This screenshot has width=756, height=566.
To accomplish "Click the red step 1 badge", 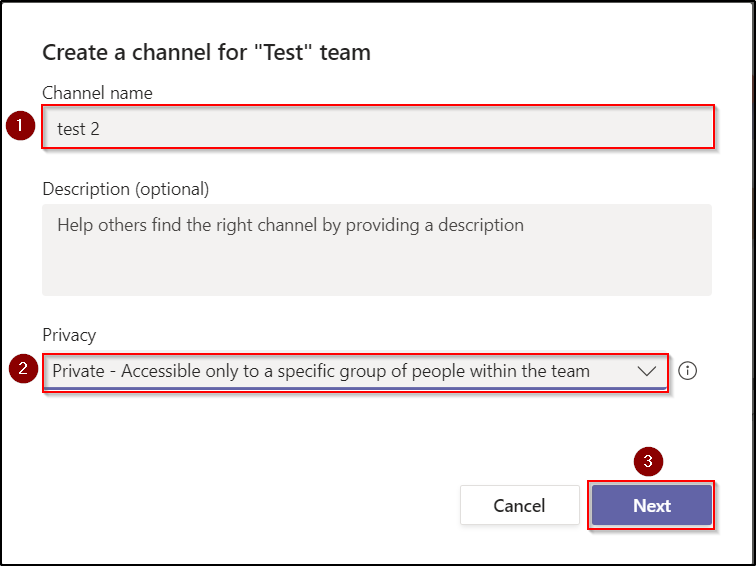I will (22, 127).
